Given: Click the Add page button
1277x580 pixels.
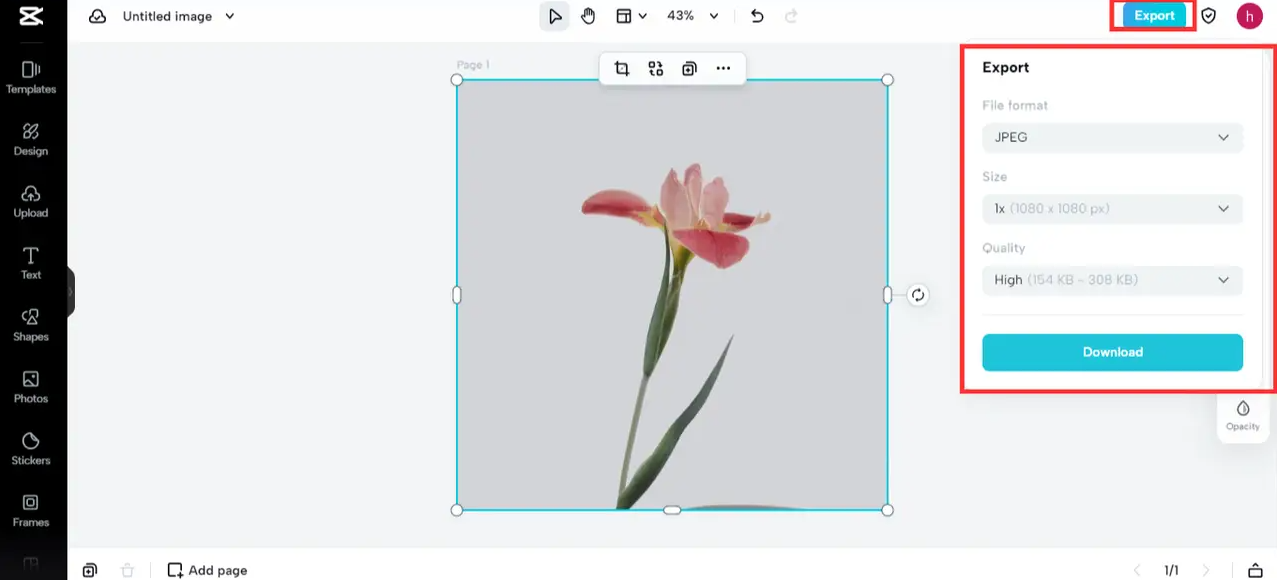Looking at the screenshot, I should pos(207,570).
